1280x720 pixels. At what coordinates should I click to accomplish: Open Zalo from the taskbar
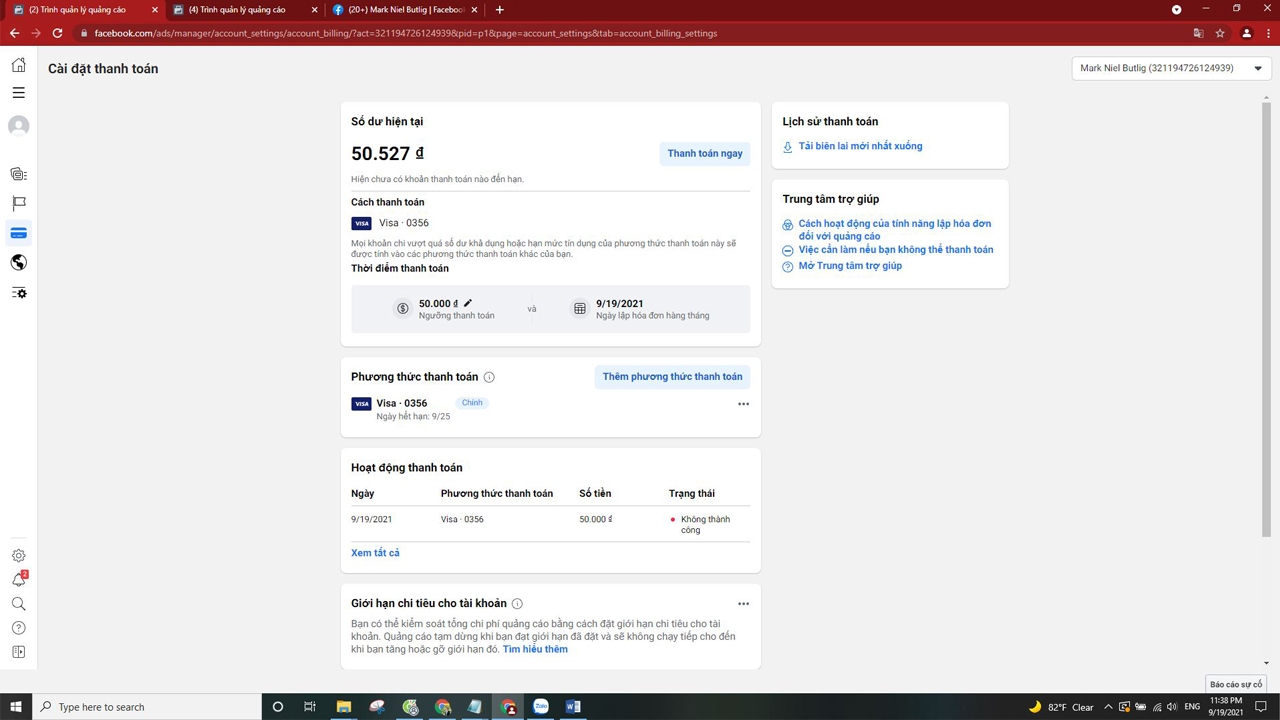tap(541, 707)
